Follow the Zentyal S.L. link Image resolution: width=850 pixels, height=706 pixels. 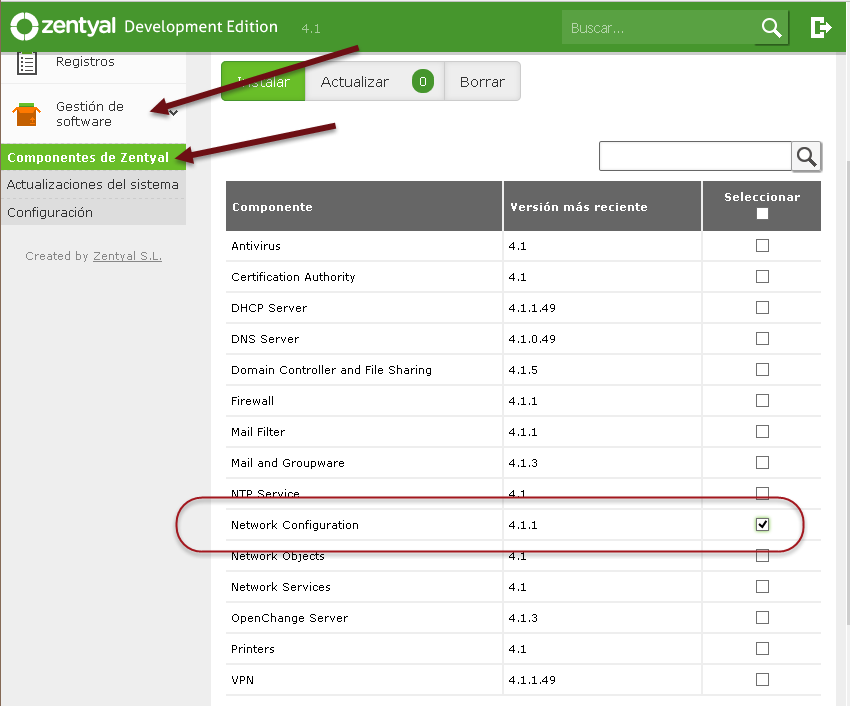point(127,256)
